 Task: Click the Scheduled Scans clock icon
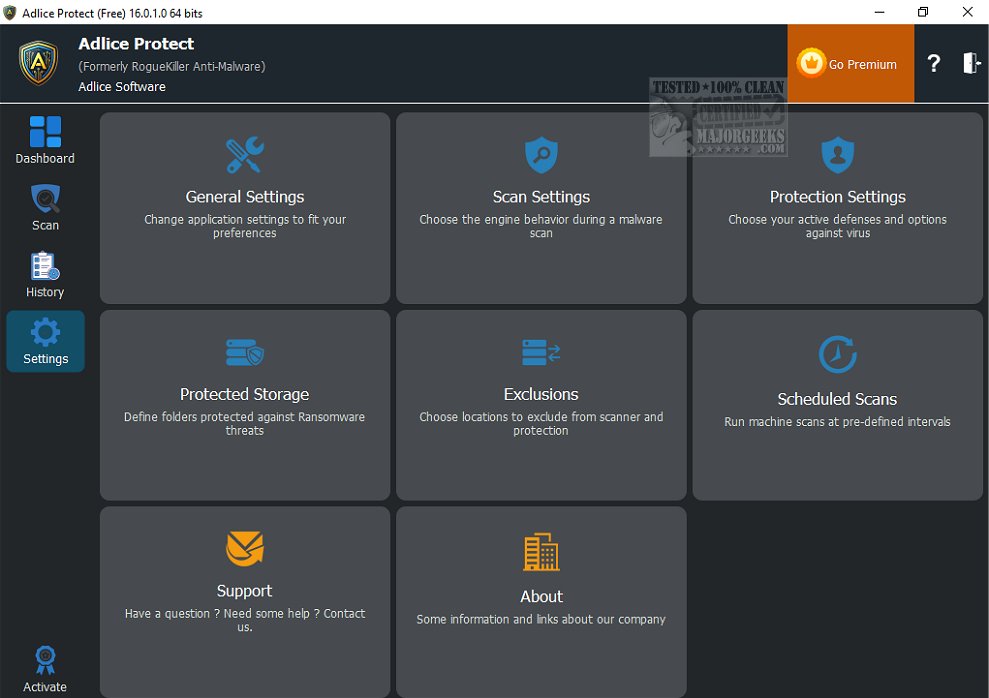(x=838, y=354)
